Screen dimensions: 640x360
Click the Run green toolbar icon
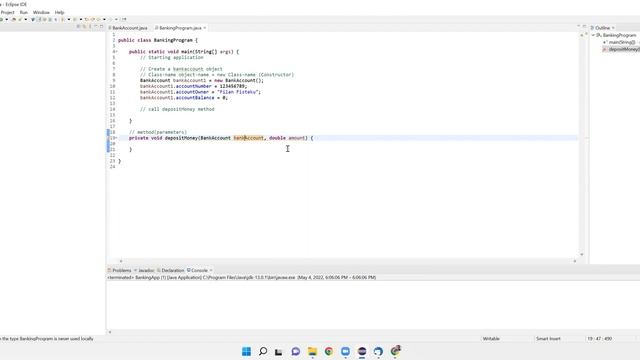point(1,19)
